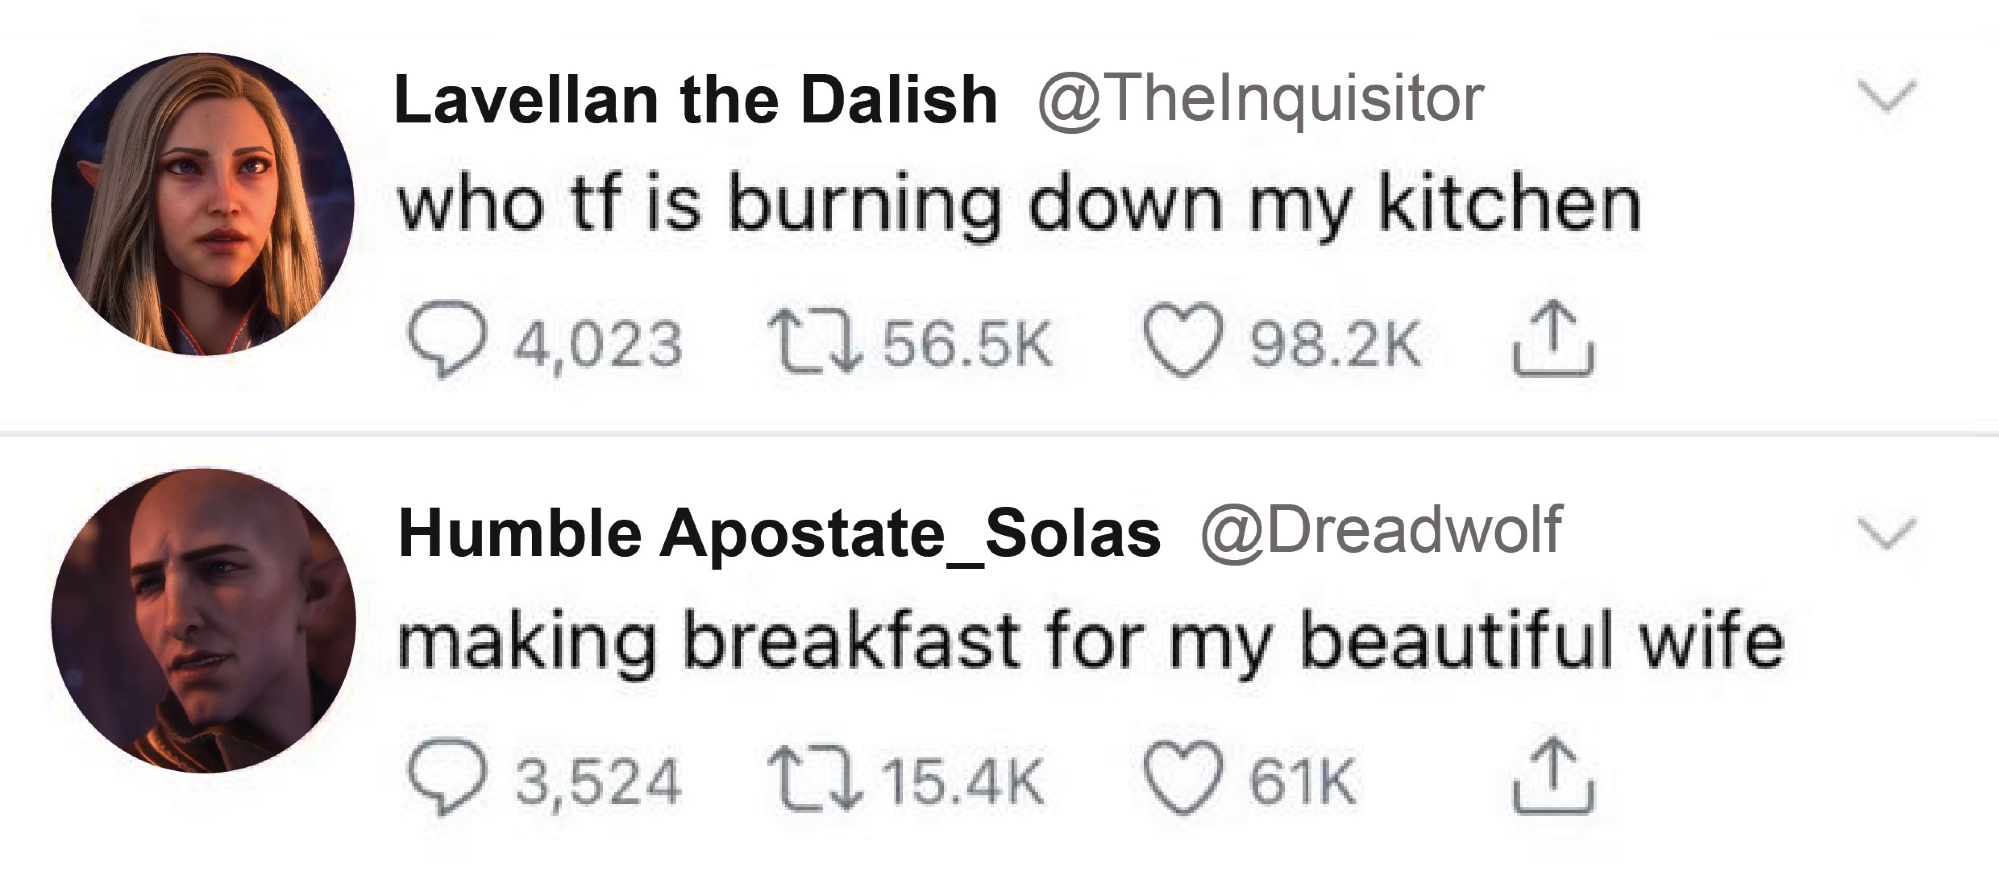Like the burning kitchen tweet
Viewport: 1999px width, 879px height.
coord(1183,340)
